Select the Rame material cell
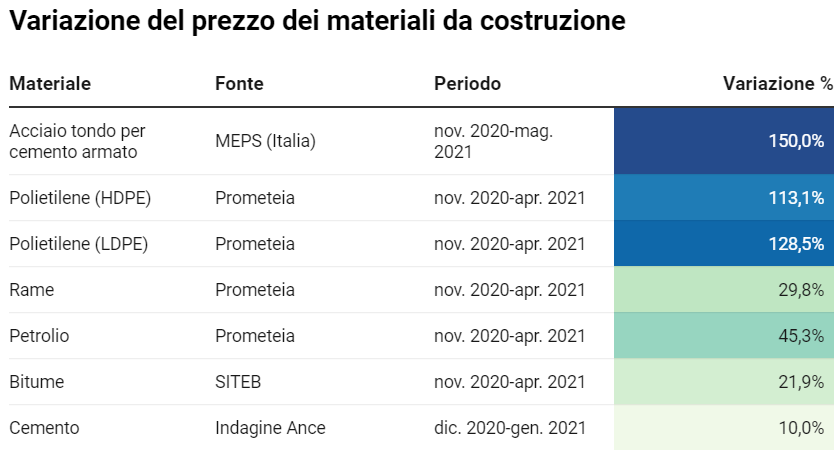Screen dimensions: 839x468 tap(31, 290)
